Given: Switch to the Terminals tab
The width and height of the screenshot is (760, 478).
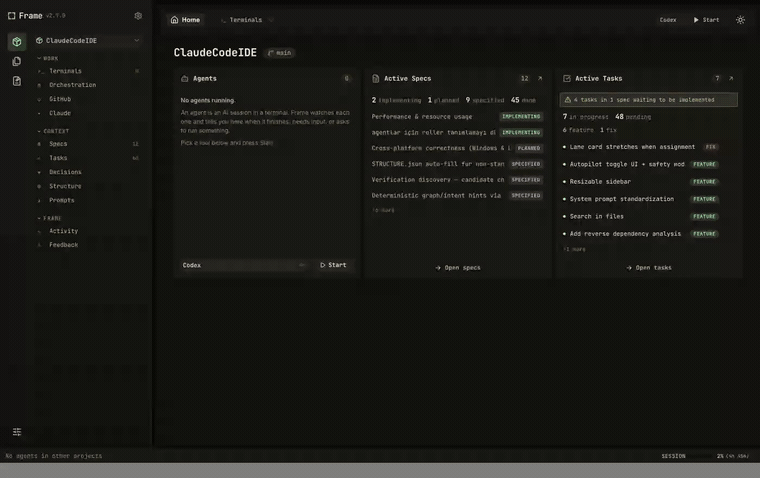Looking at the screenshot, I should (x=241, y=20).
